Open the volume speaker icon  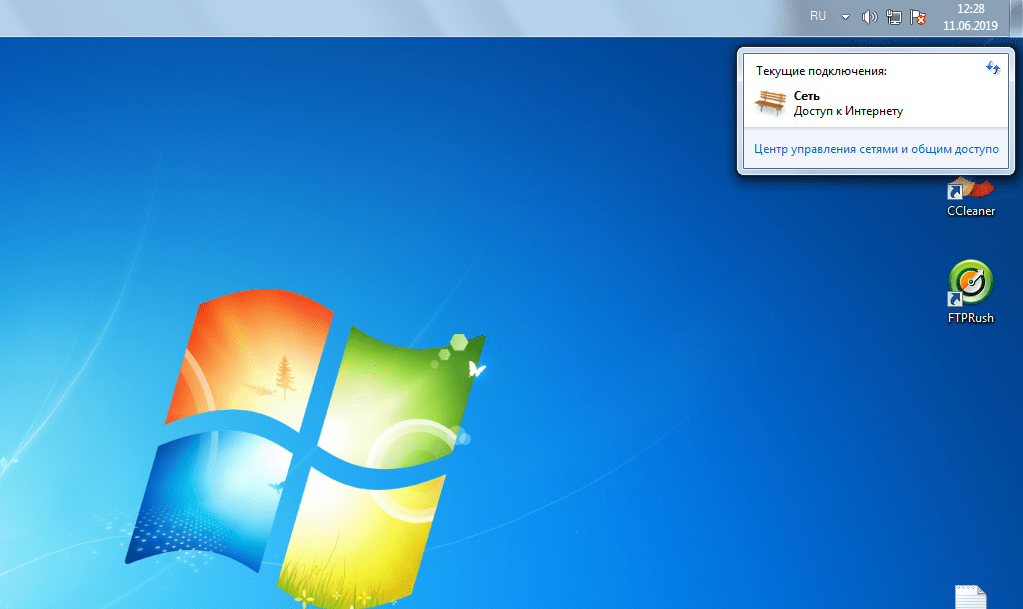[869, 17]
